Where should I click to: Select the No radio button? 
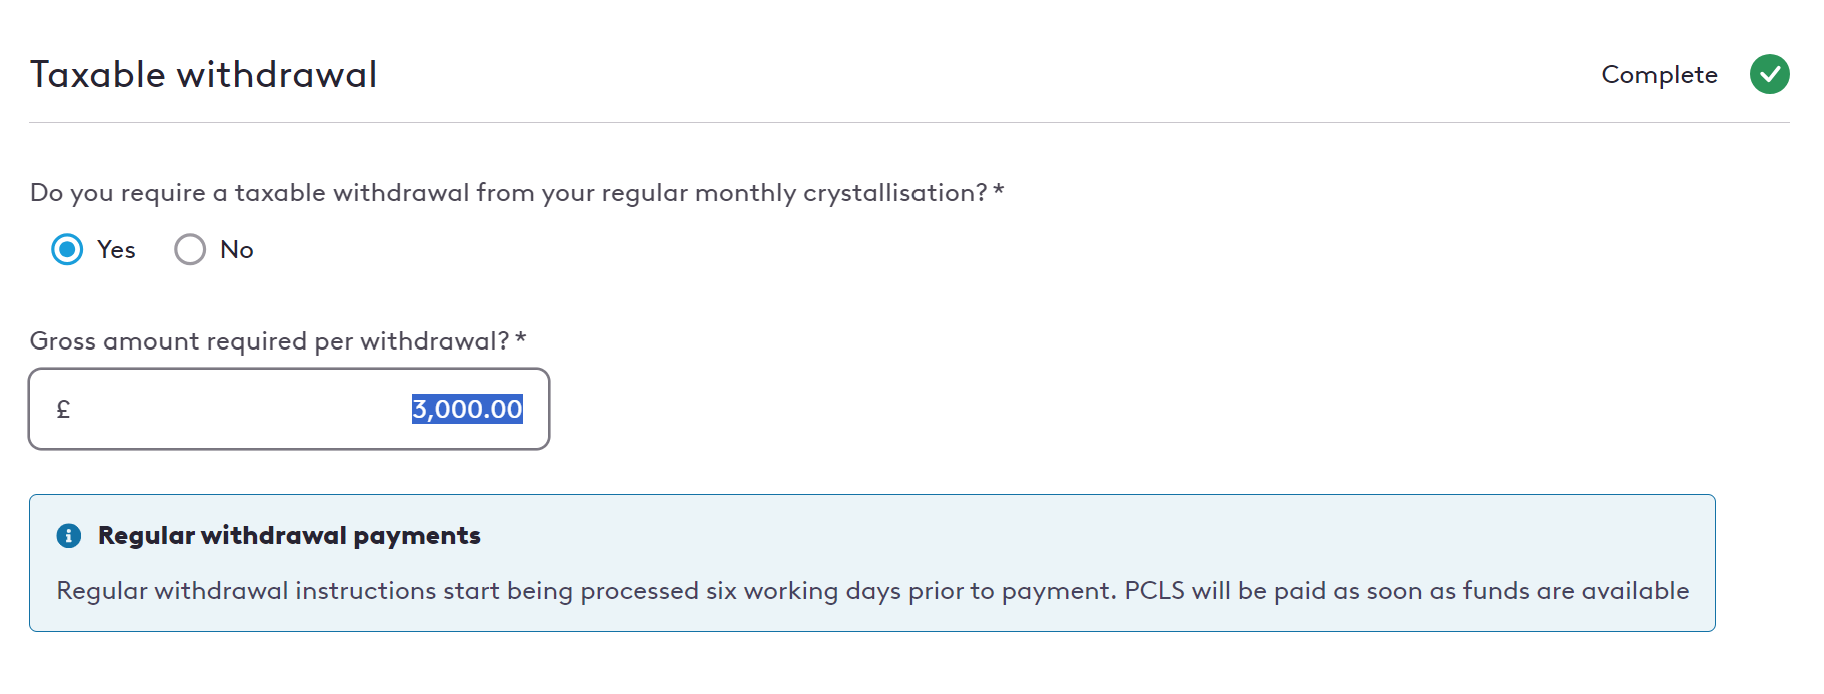(190, 249)
